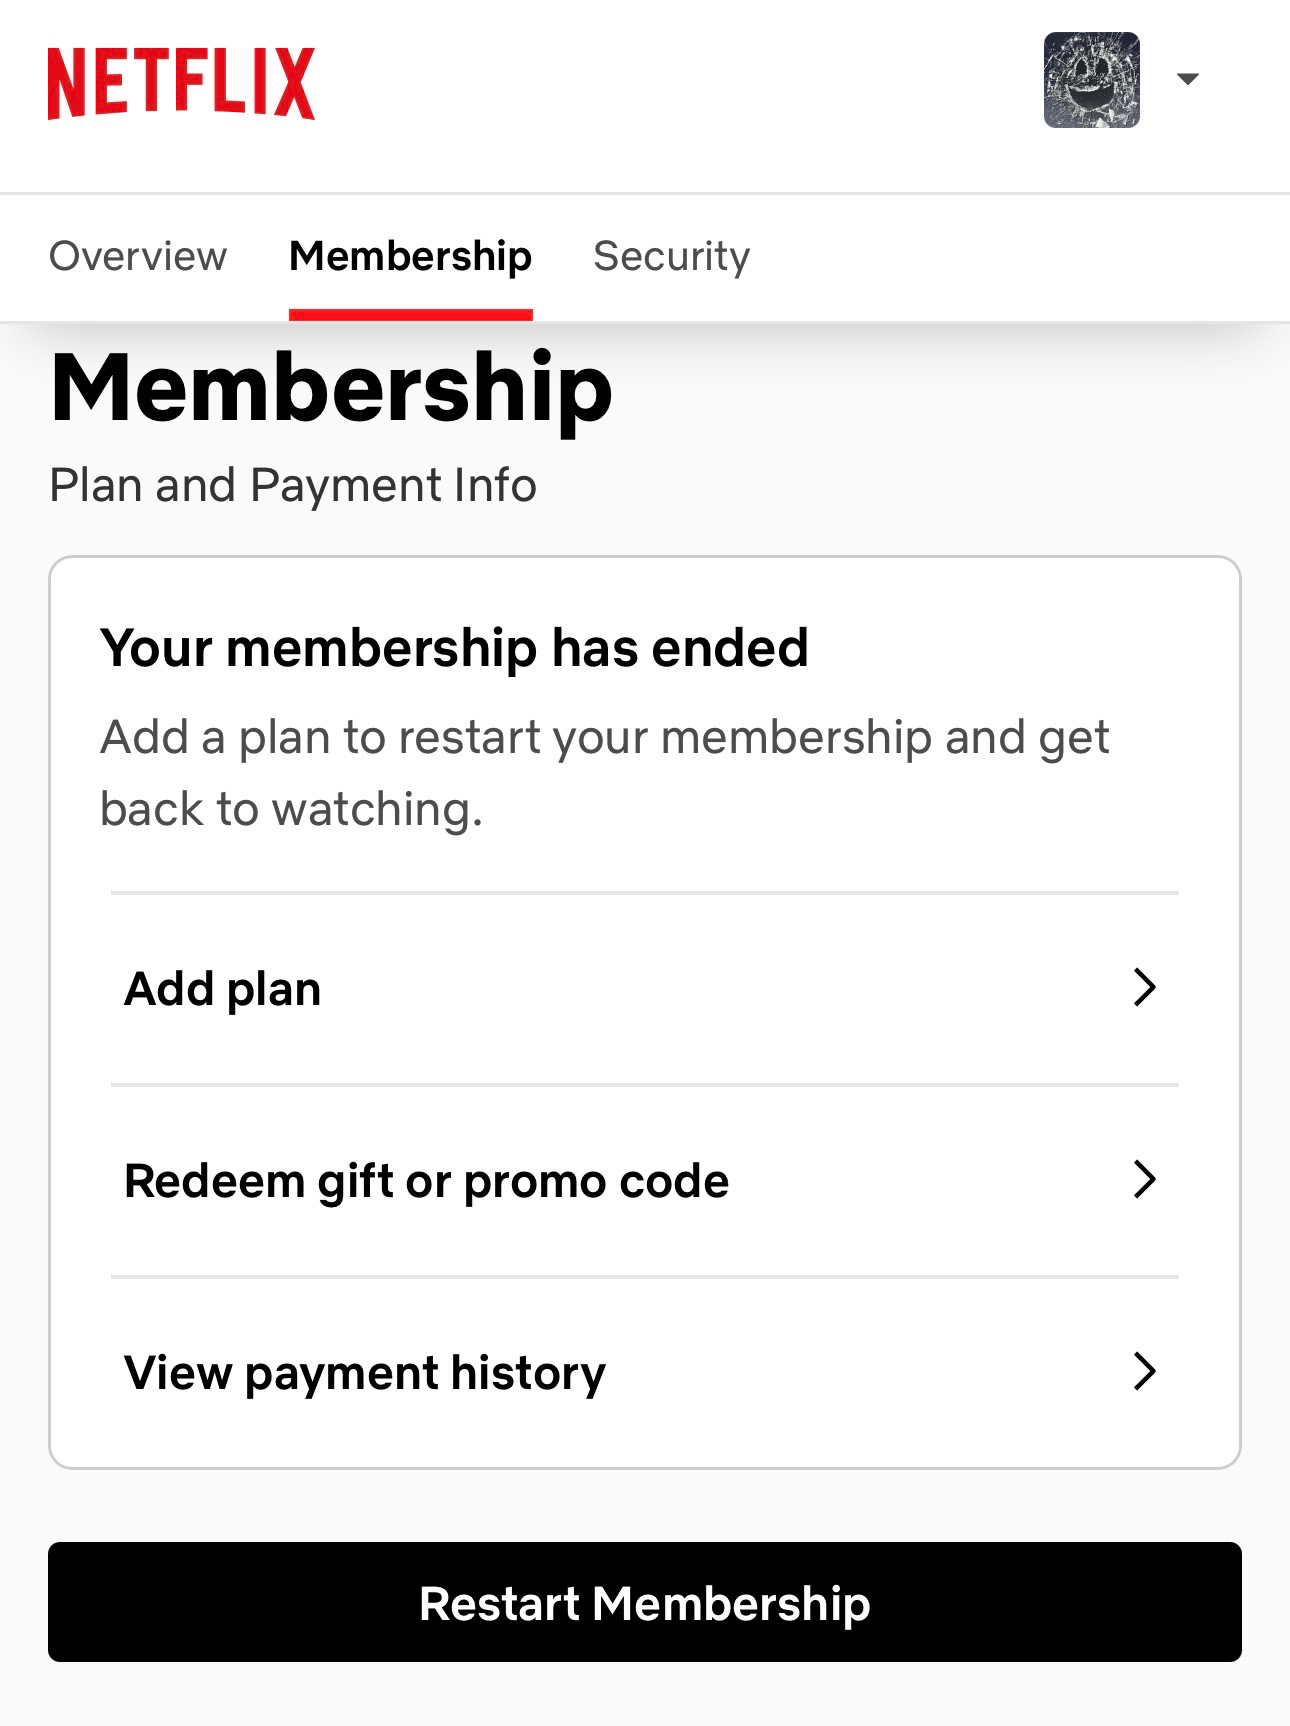Viewport: 1290px width, 1726px height.
Task: Open the profile avatar menu
Action: [1091, 80]
